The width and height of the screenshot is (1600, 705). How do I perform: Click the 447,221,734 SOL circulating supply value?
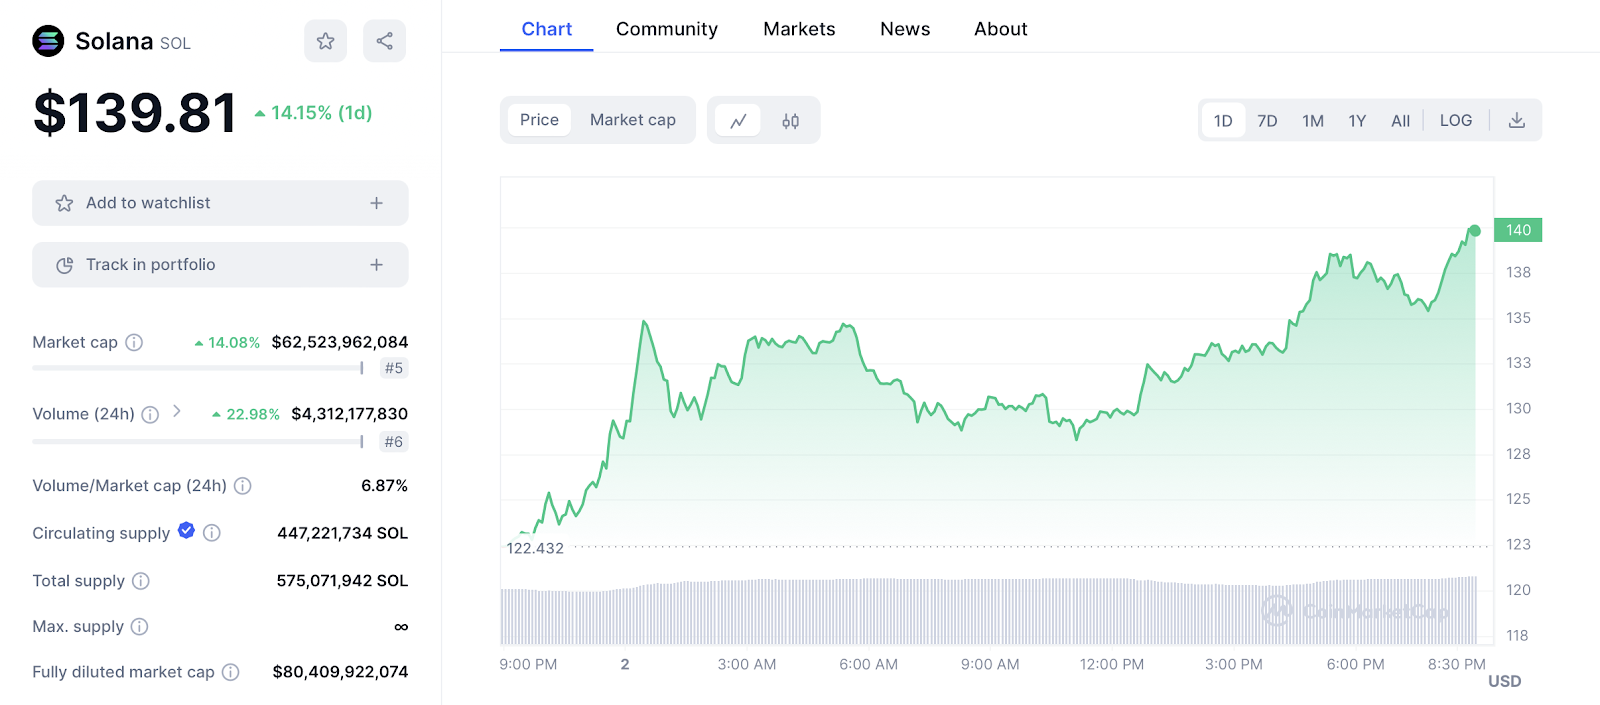[343, 533]
